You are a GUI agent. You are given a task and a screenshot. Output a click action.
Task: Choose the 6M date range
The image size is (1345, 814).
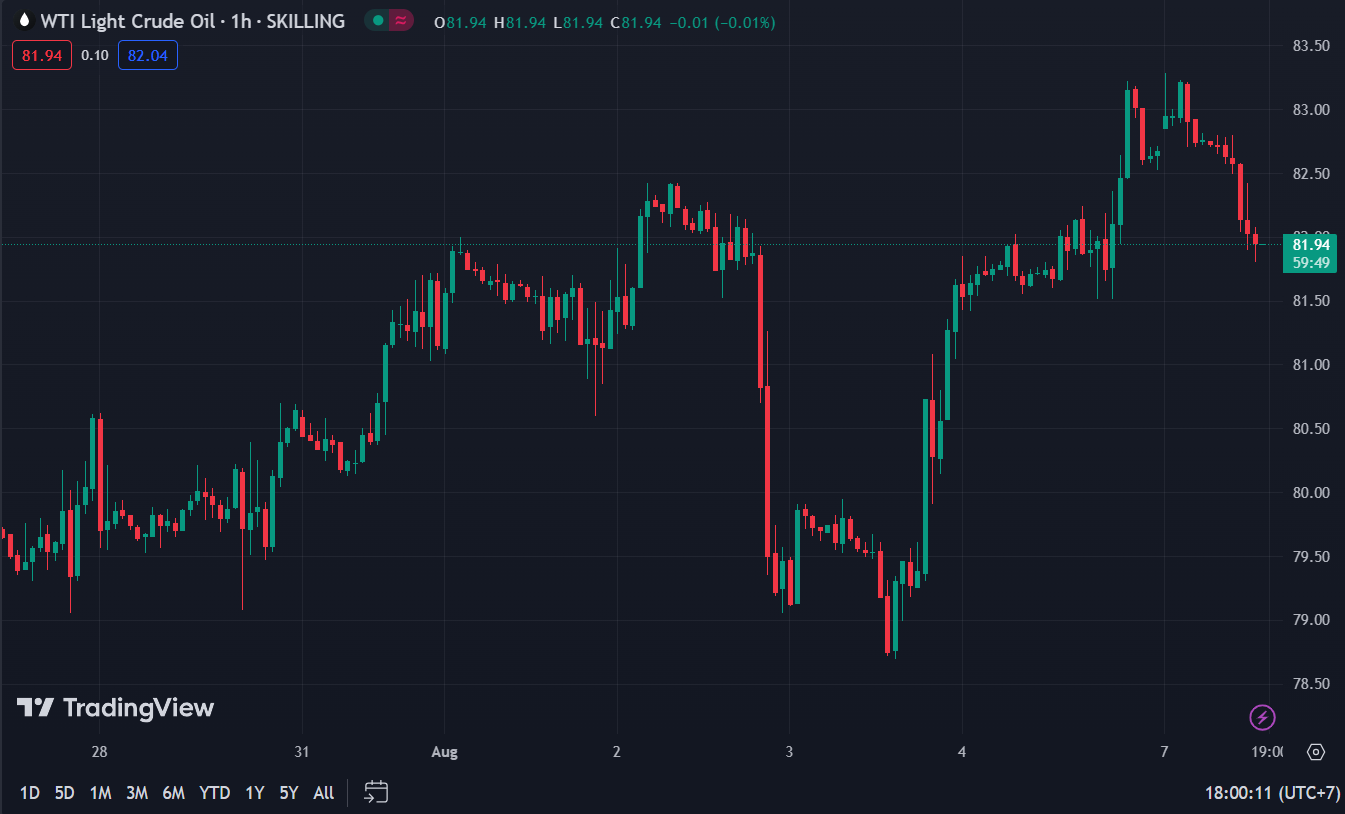coord(174,793)
